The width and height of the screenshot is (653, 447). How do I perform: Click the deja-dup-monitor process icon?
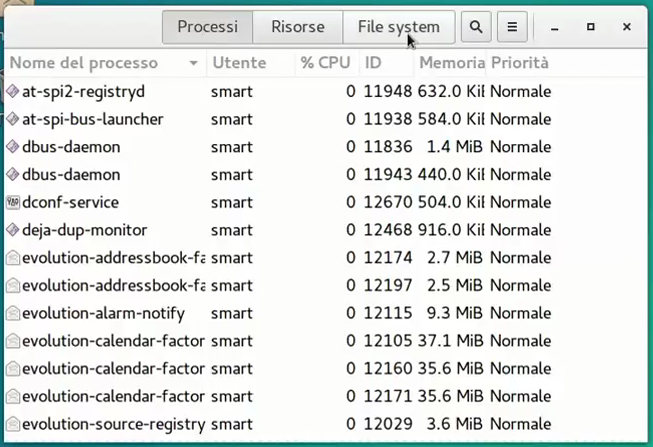click(x=12, y=230)
